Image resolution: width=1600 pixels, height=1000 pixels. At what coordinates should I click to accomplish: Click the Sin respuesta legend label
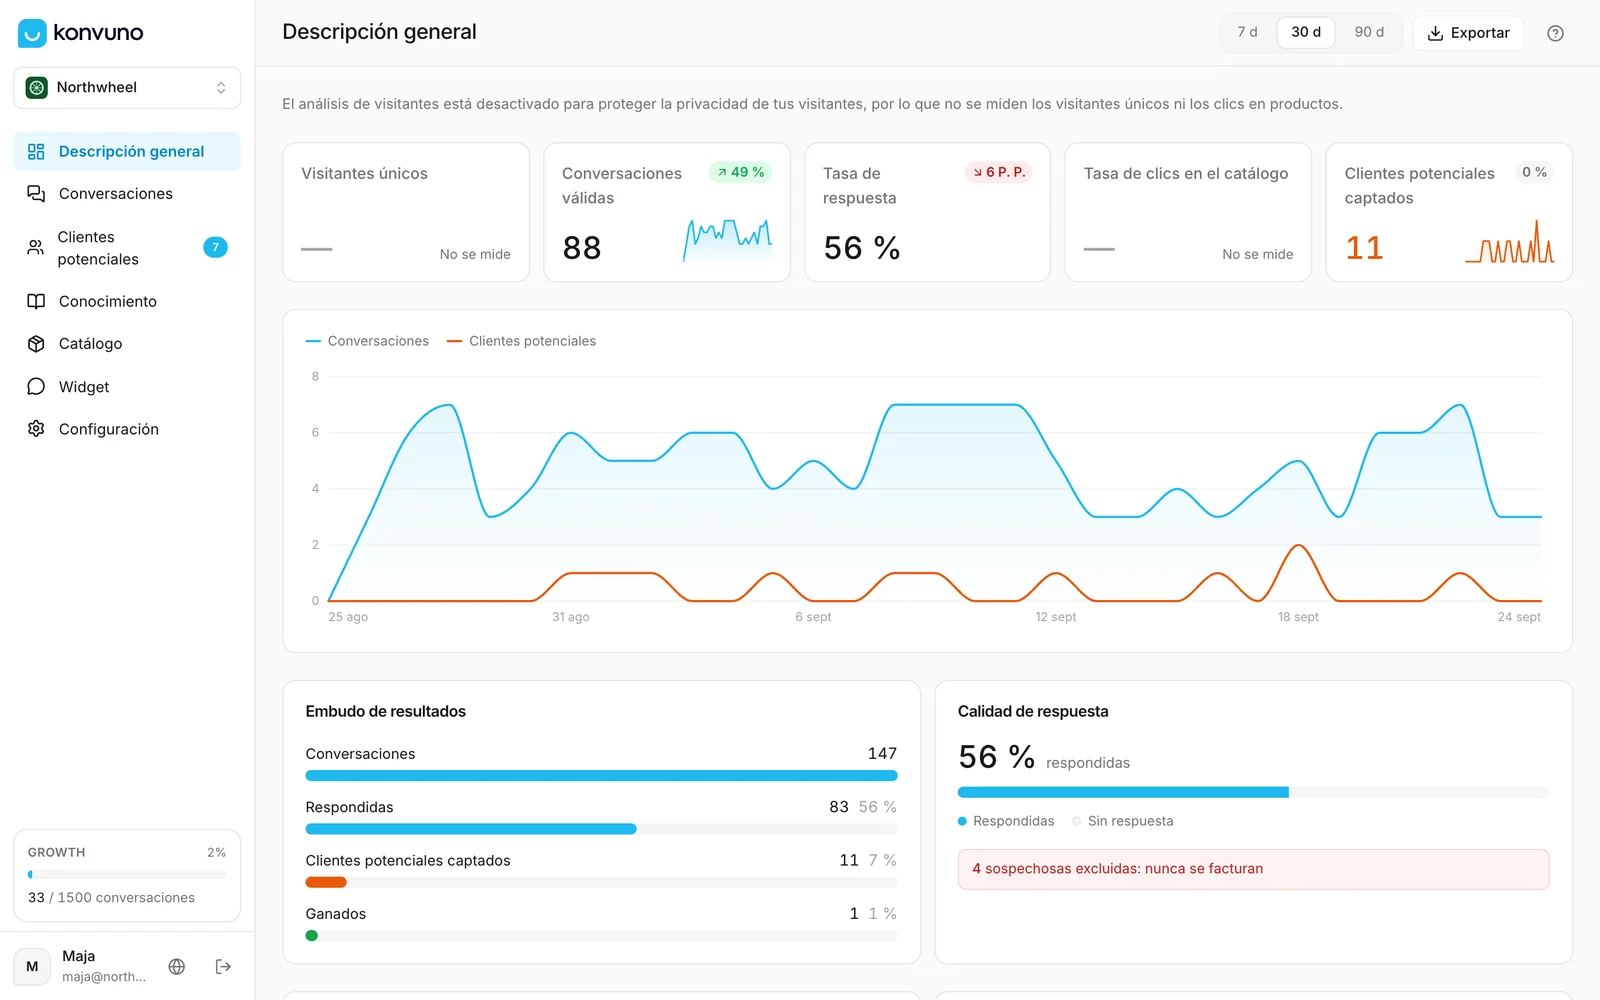click(x=1130, y=821)
